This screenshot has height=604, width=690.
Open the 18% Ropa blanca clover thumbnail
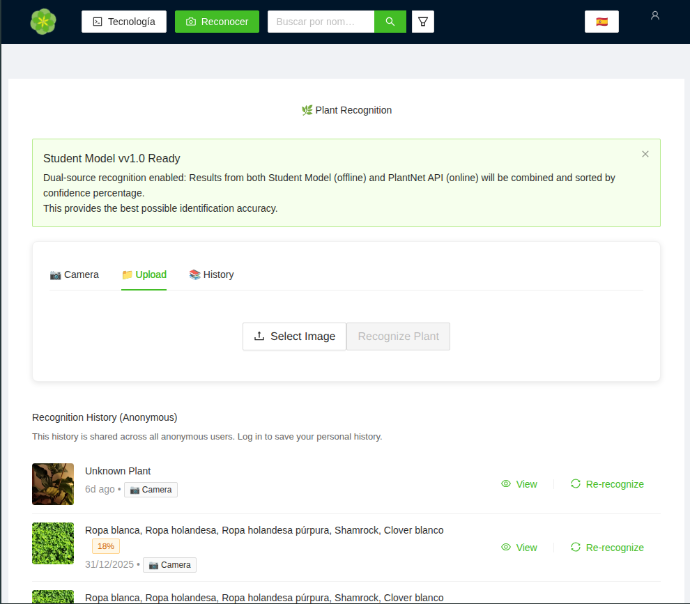53,543
